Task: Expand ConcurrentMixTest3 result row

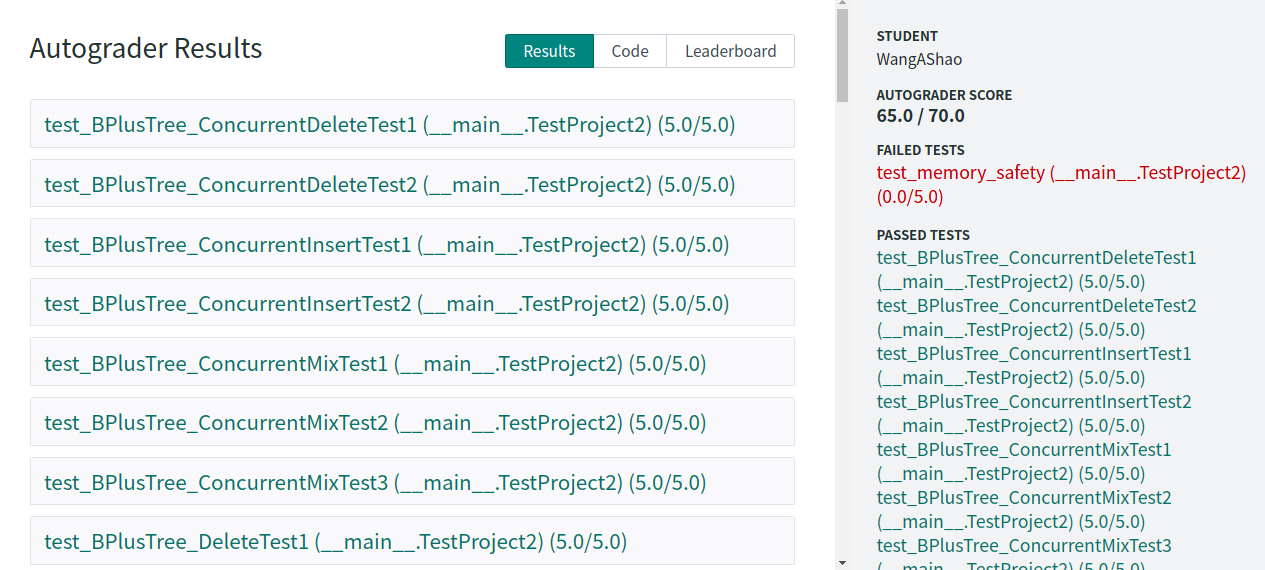Action: pyautogui.click(x=375, y=483)
